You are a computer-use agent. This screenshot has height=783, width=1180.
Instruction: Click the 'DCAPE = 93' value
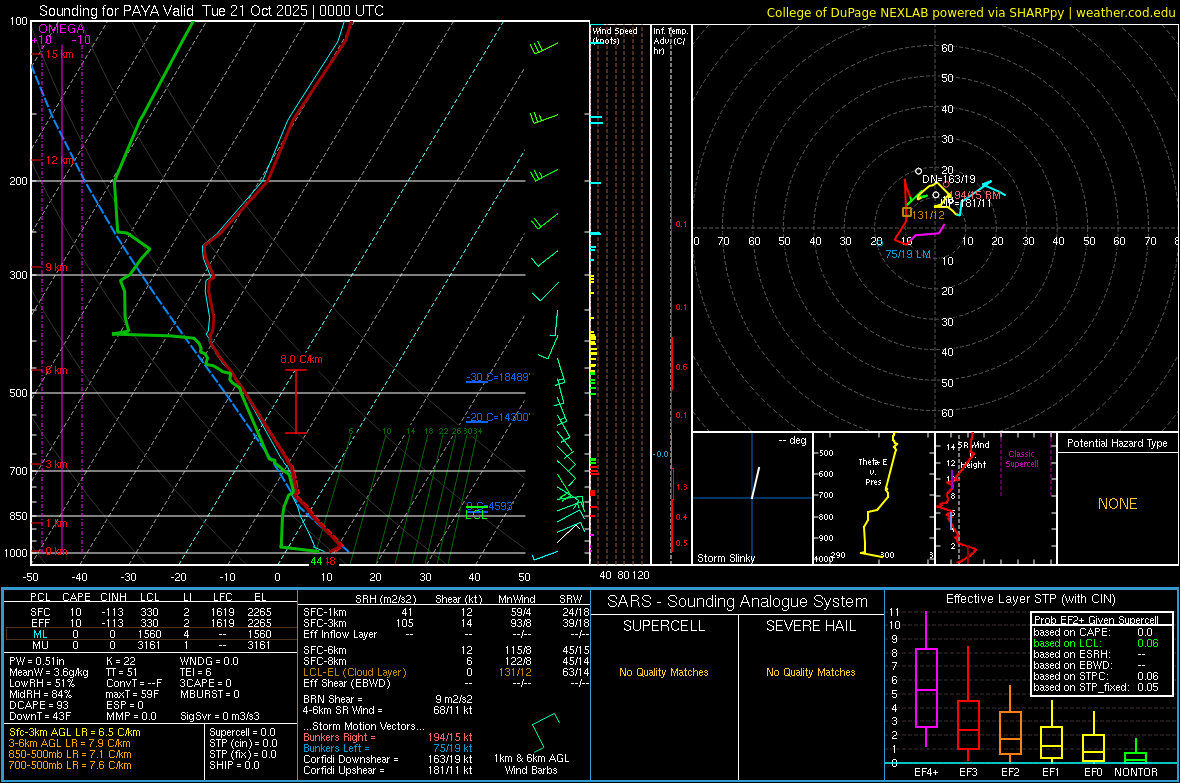coord(39,705)
